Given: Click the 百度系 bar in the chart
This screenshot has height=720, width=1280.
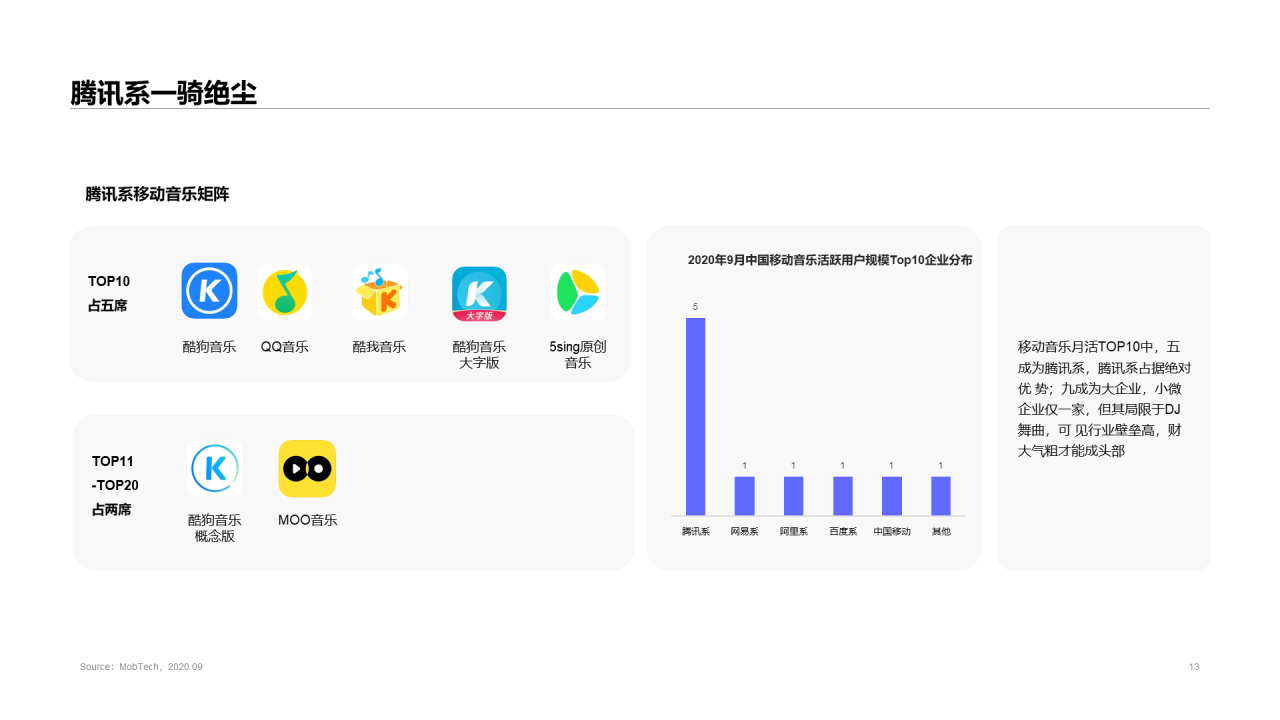Looking at the screenshot, I should click(842, 495).
